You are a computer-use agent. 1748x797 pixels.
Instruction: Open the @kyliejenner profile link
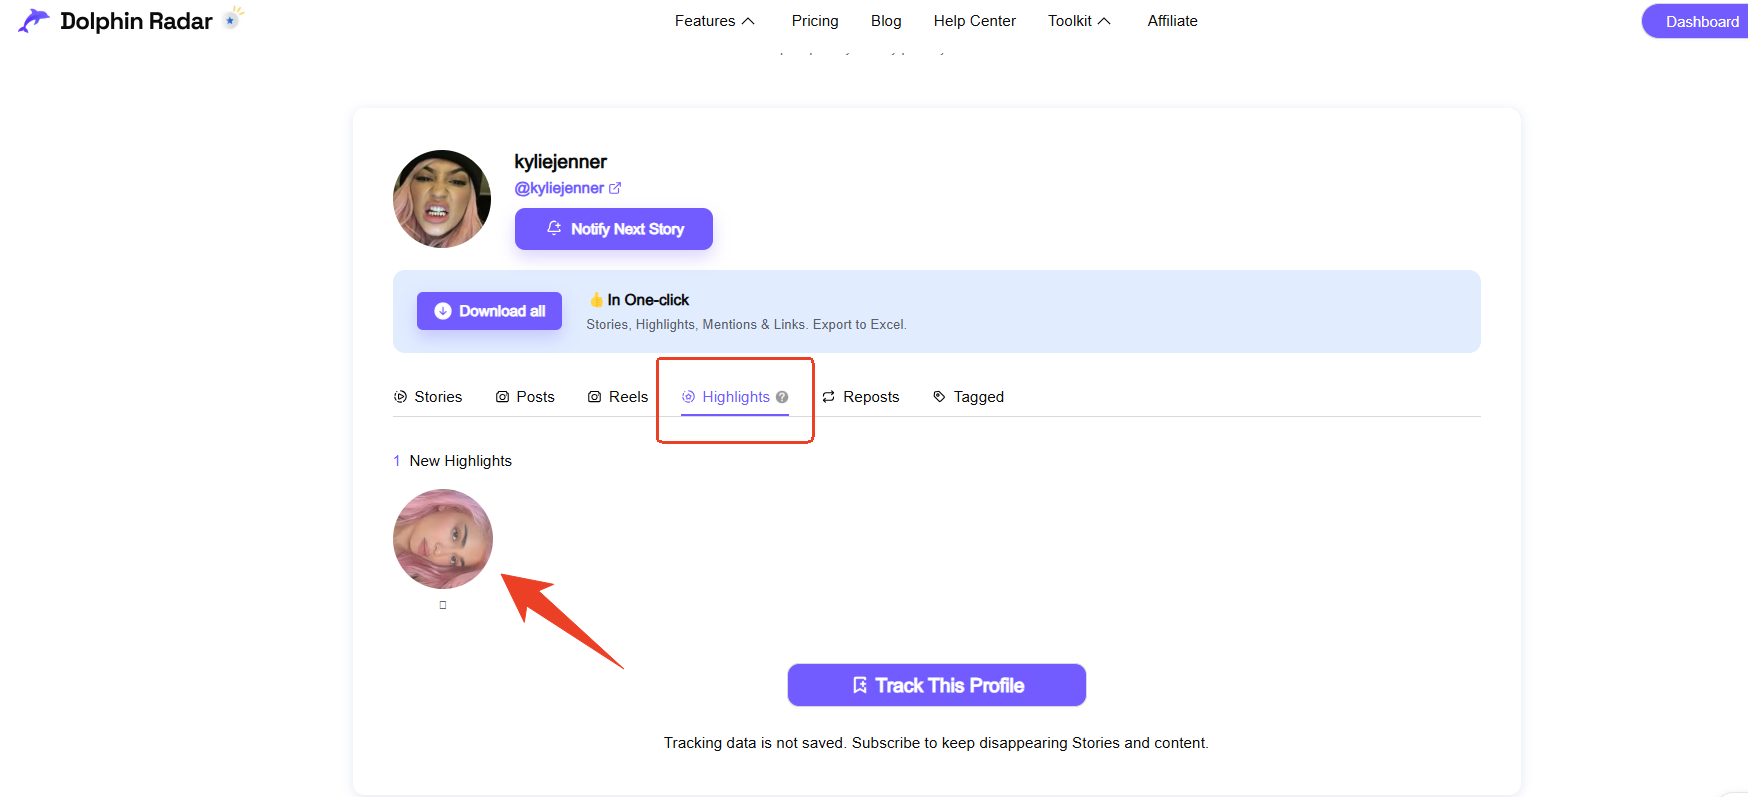coord(559,188)
